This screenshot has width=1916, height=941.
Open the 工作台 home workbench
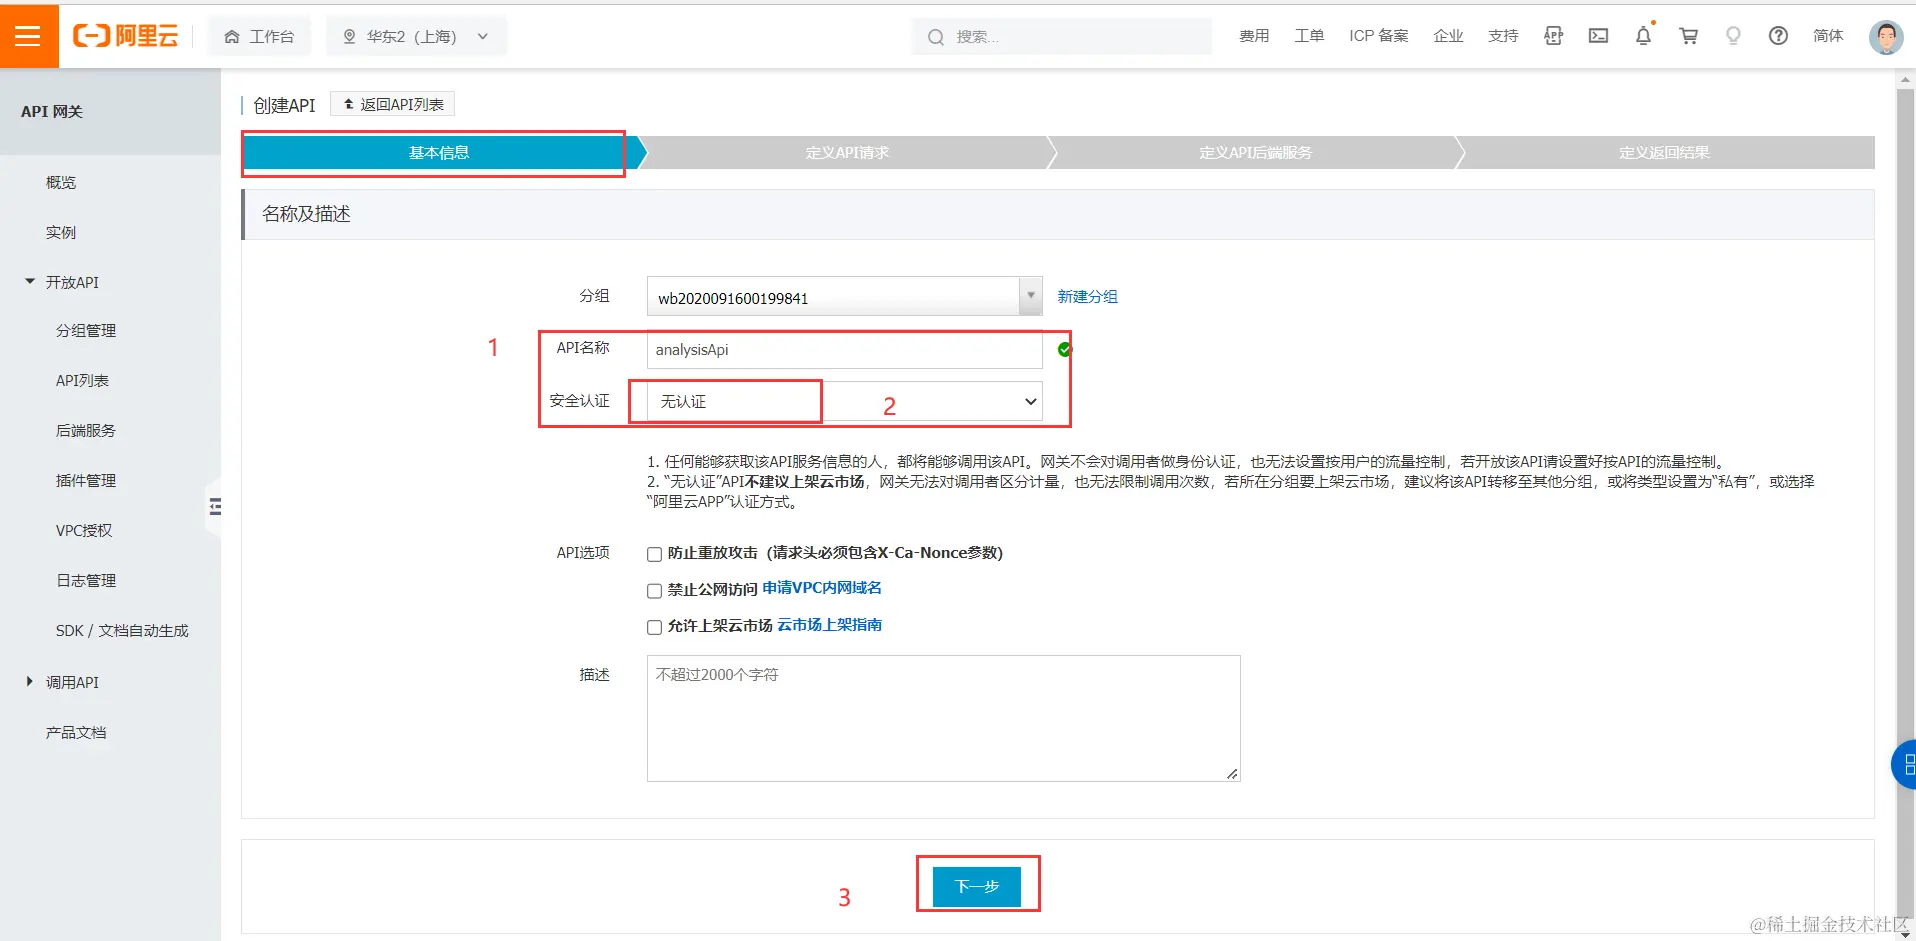click(259, 36)
